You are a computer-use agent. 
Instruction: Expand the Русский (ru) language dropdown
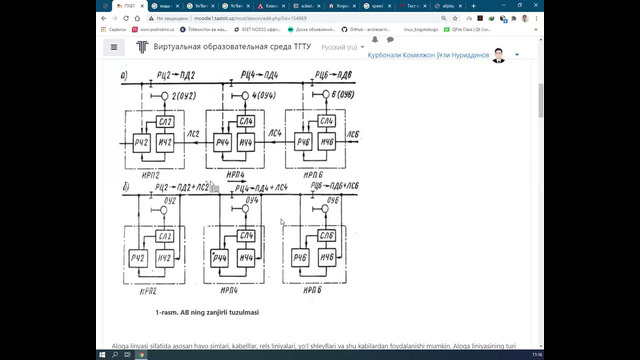point(342,47)
